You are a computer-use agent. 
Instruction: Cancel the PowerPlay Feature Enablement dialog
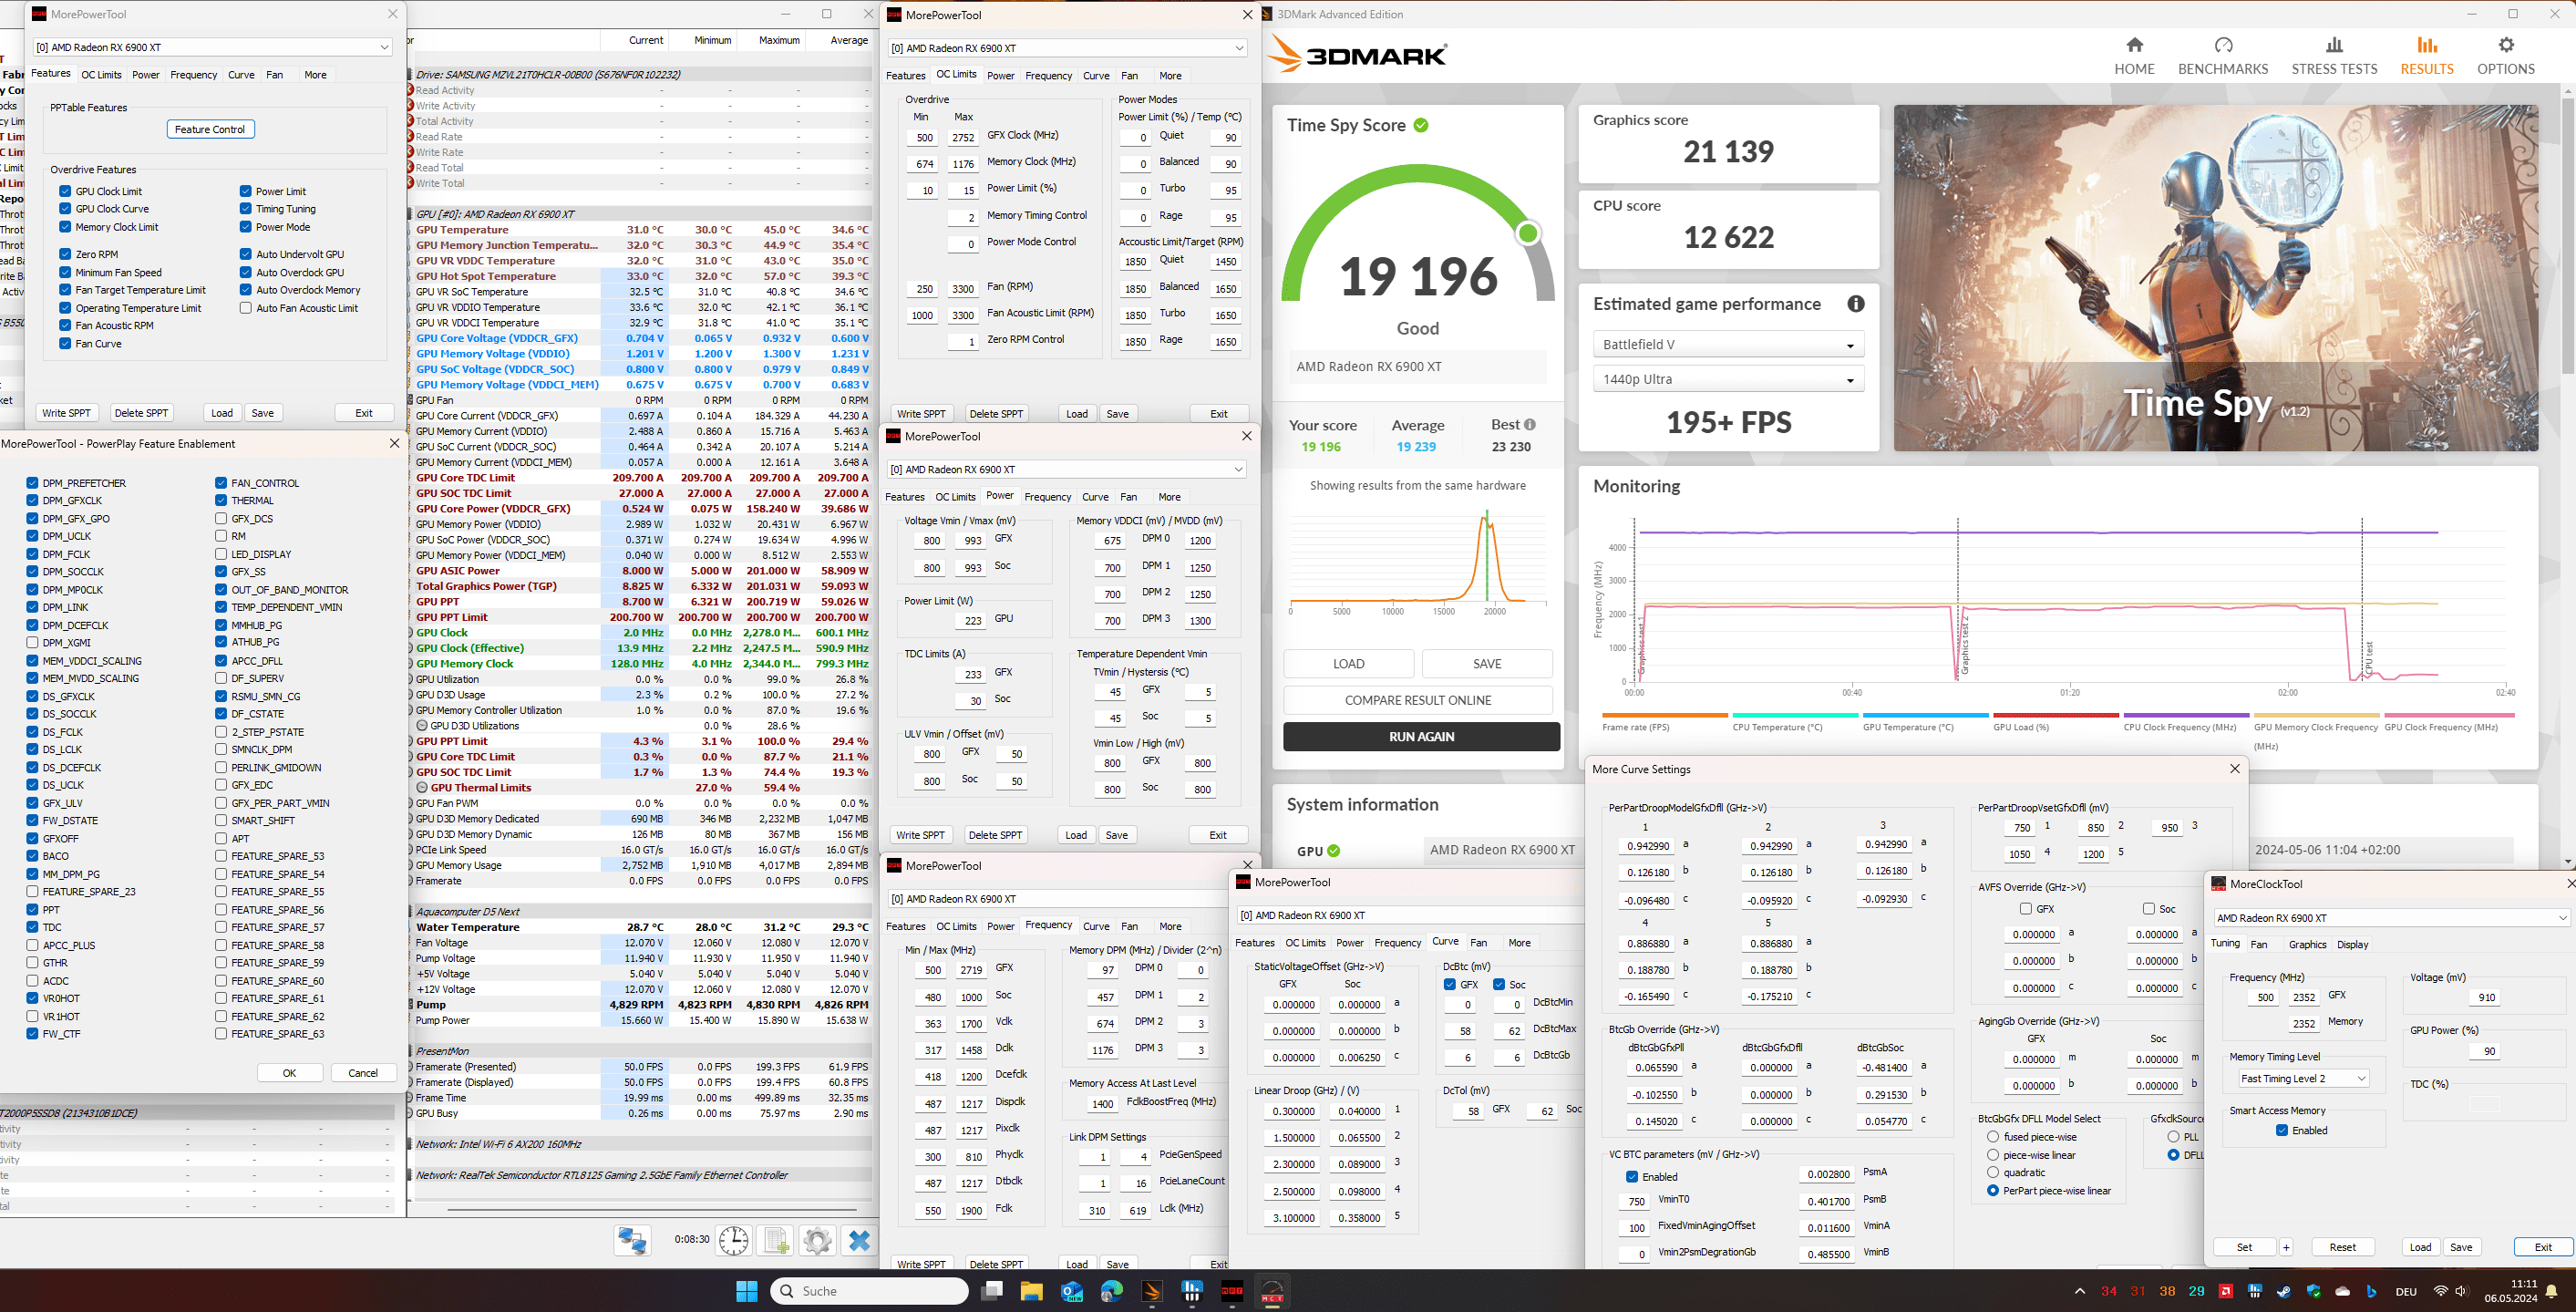click(363, 1073)
